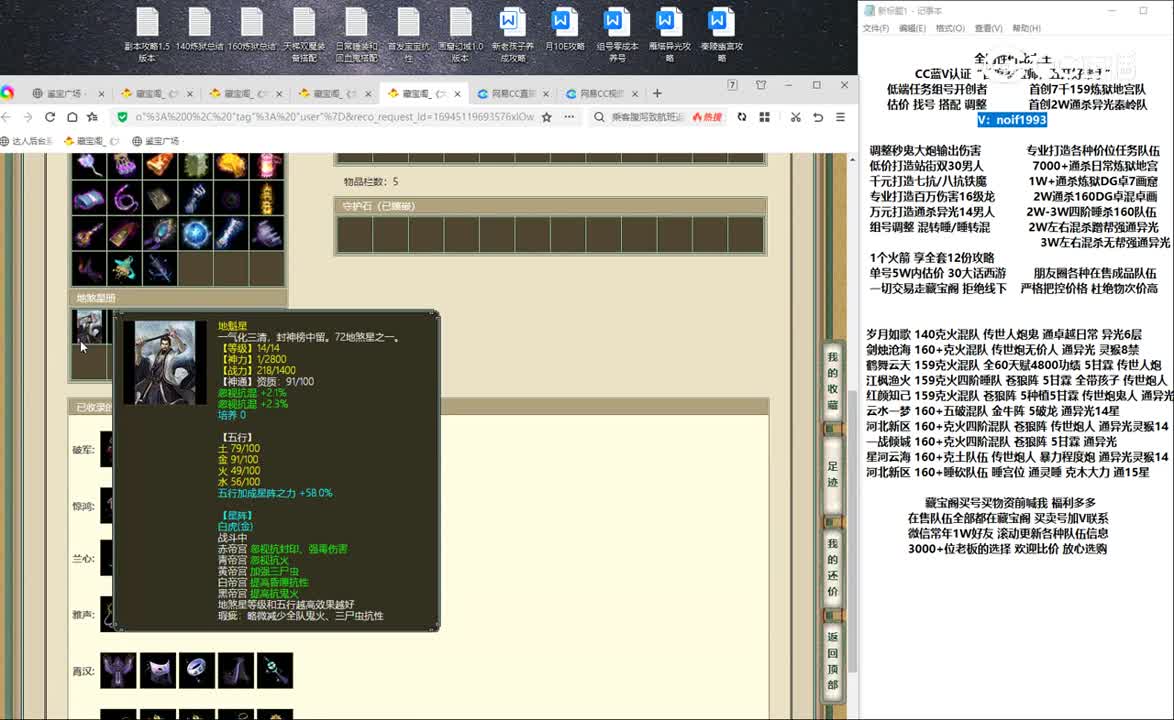The image size is (1174, 720).
Task: Click the undo closed tab icon
Action: pyautogui.click(x=818, y=117)
